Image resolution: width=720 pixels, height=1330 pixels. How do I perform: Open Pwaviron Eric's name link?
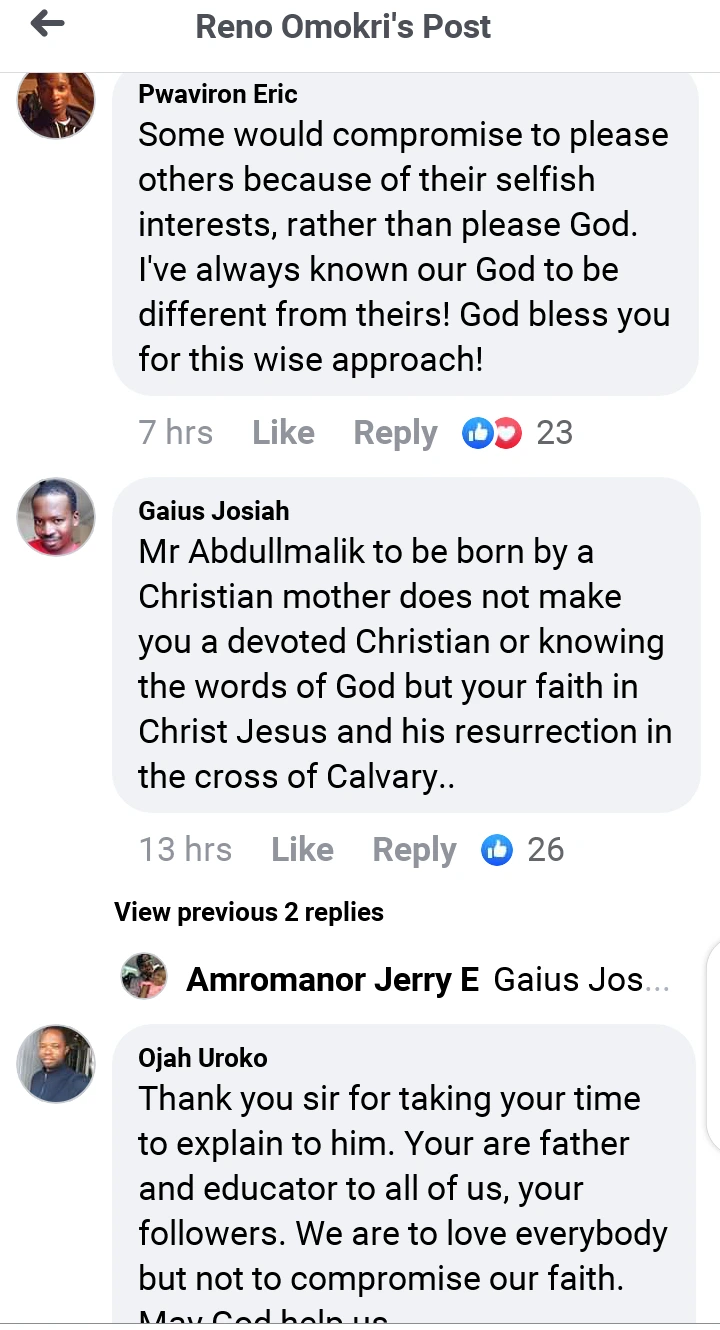coord(218,94)
